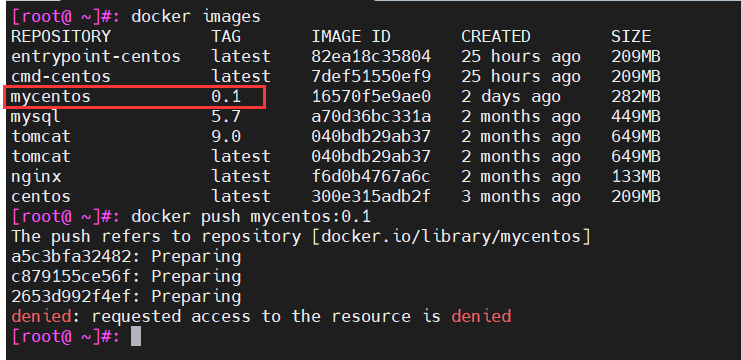Click the docker push mycentos:0.1 command text

pyautogui.click(x=251, y=217)
